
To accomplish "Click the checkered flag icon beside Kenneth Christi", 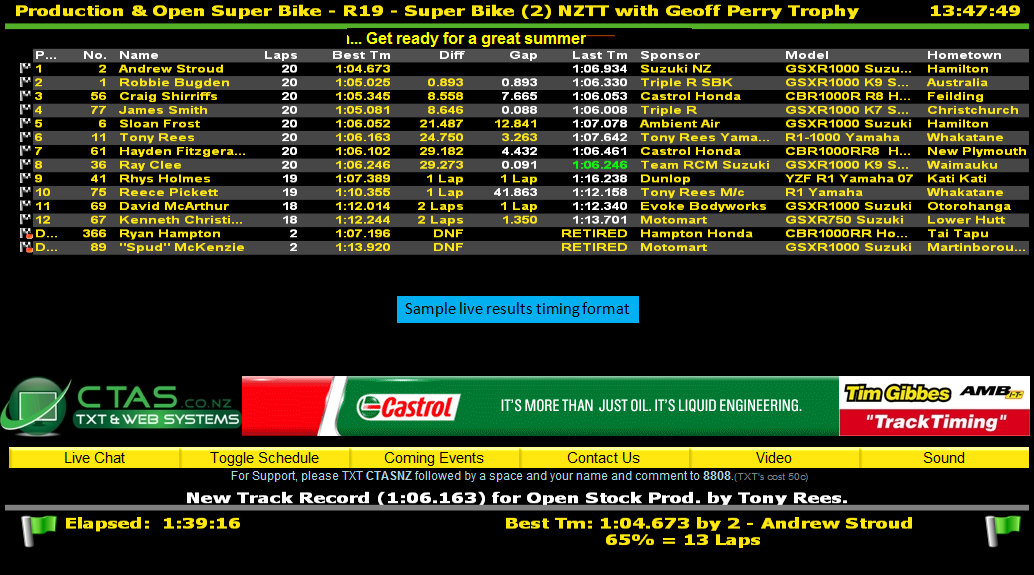I will 26,220.
